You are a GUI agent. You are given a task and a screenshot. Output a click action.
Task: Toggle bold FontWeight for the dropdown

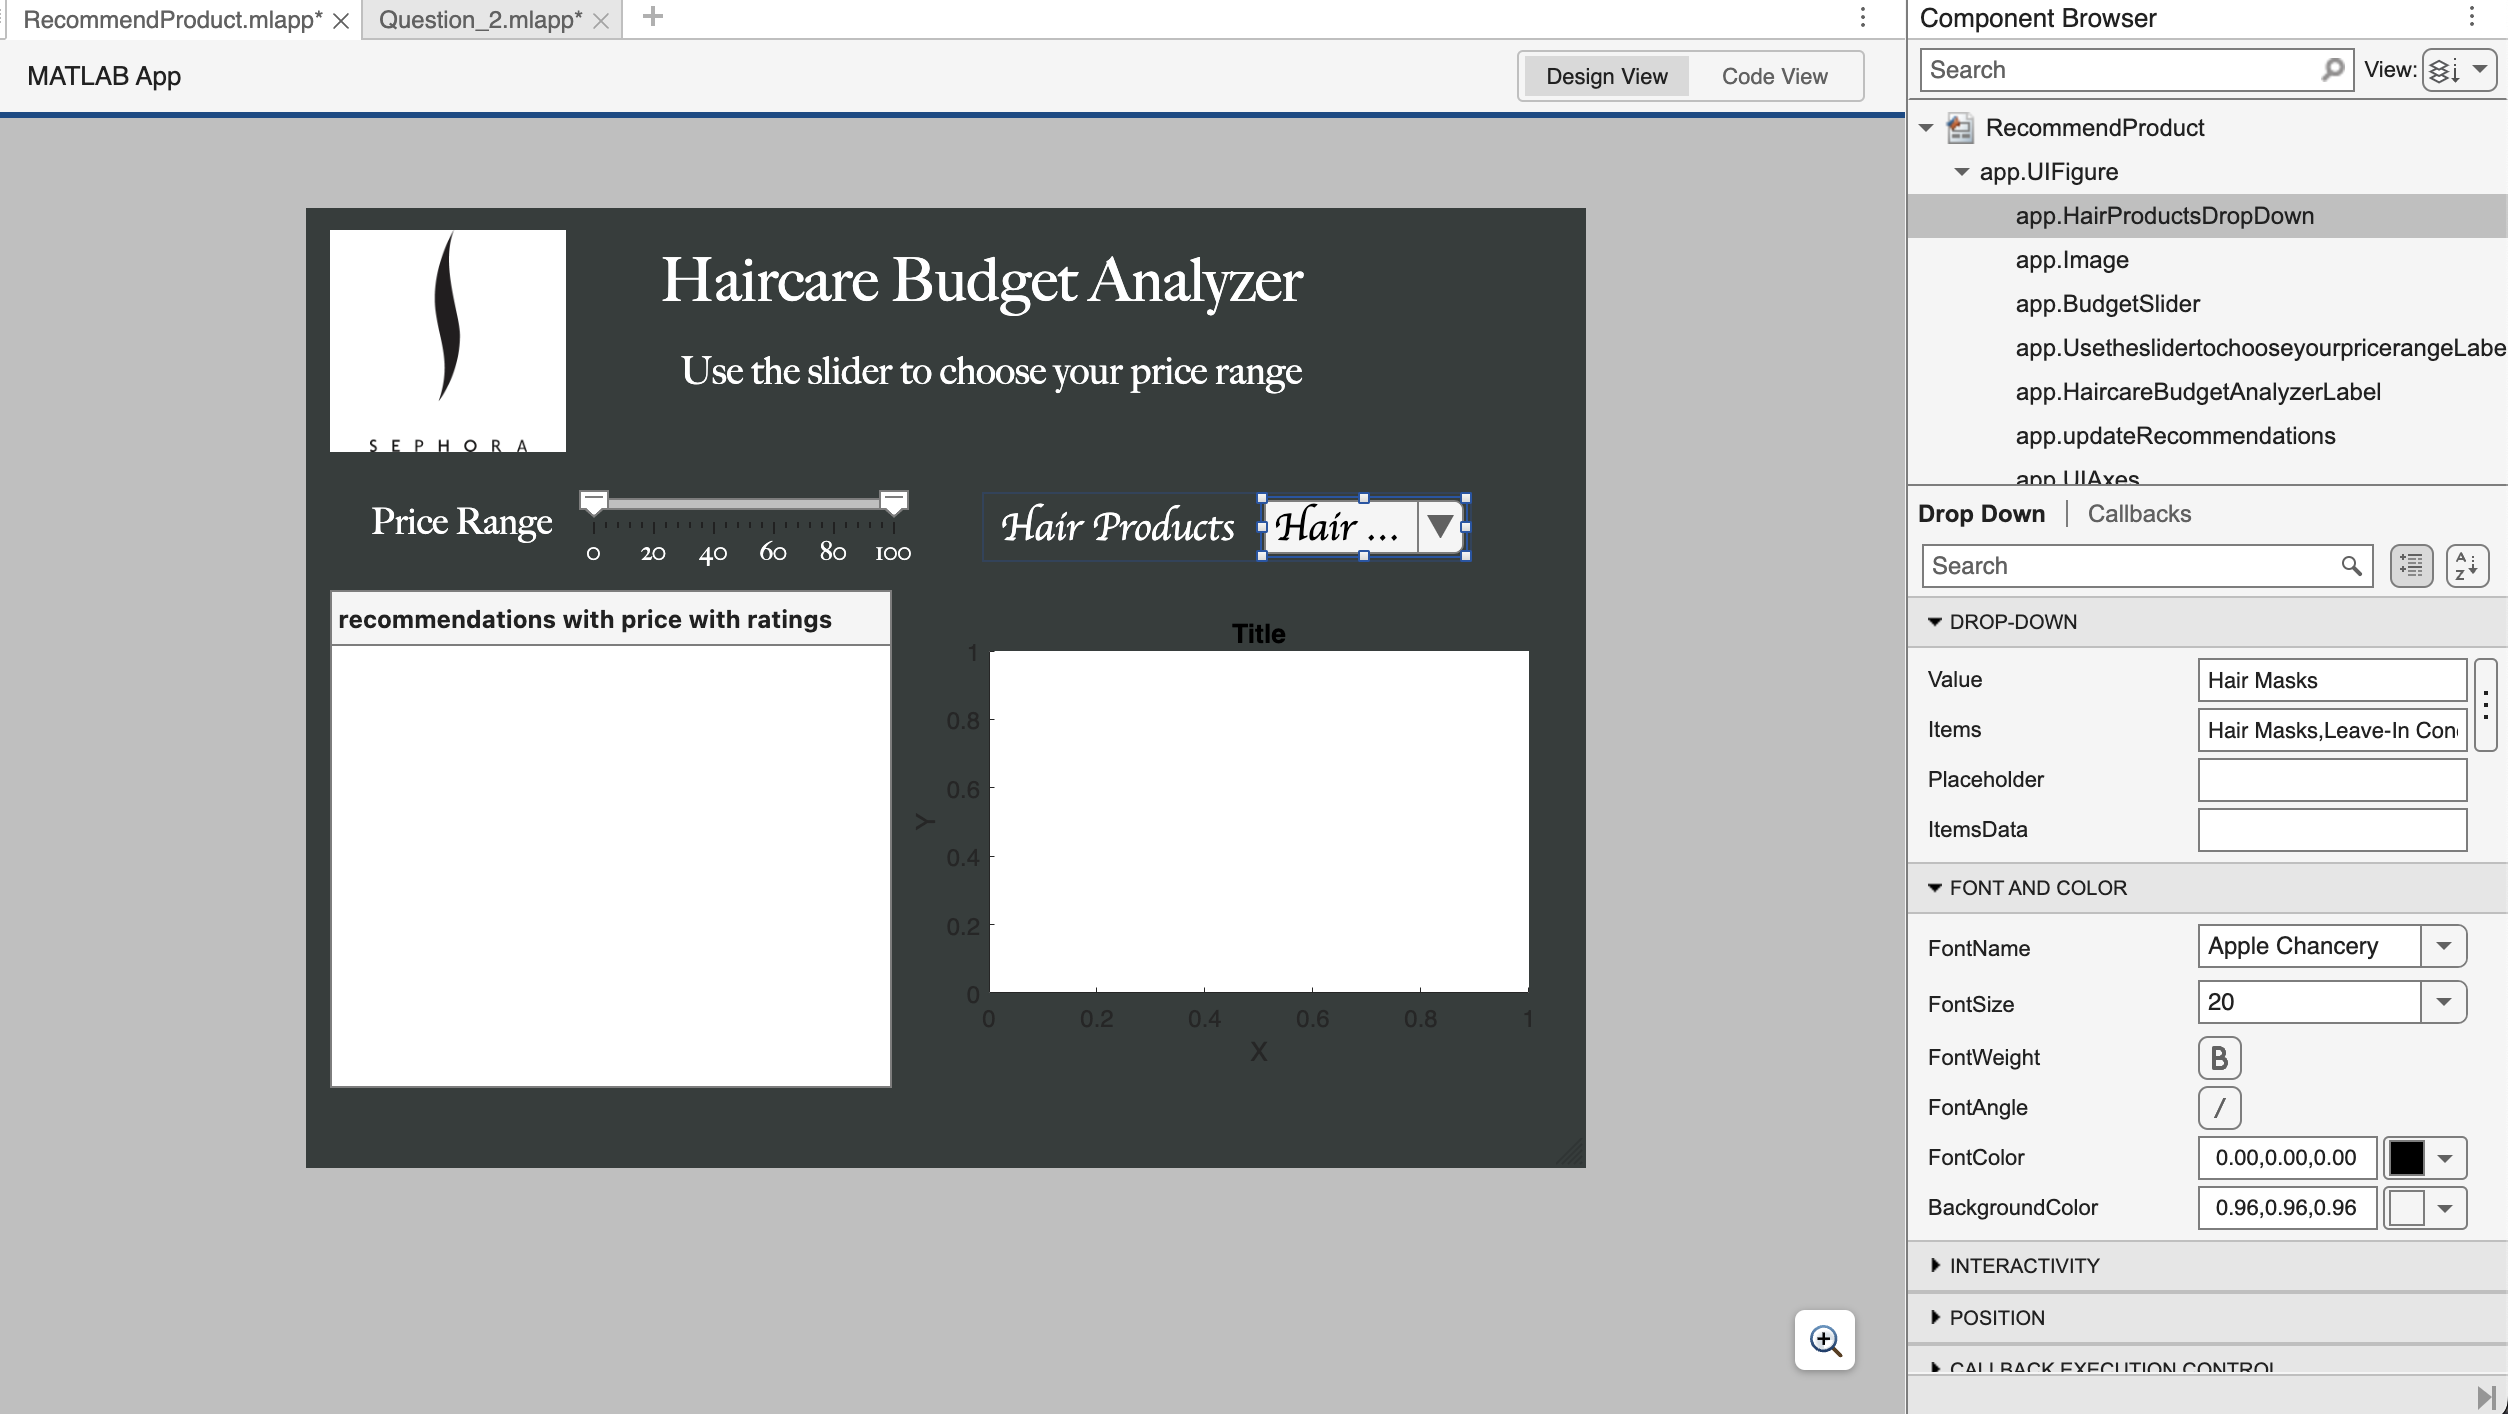(2220, 1057)
